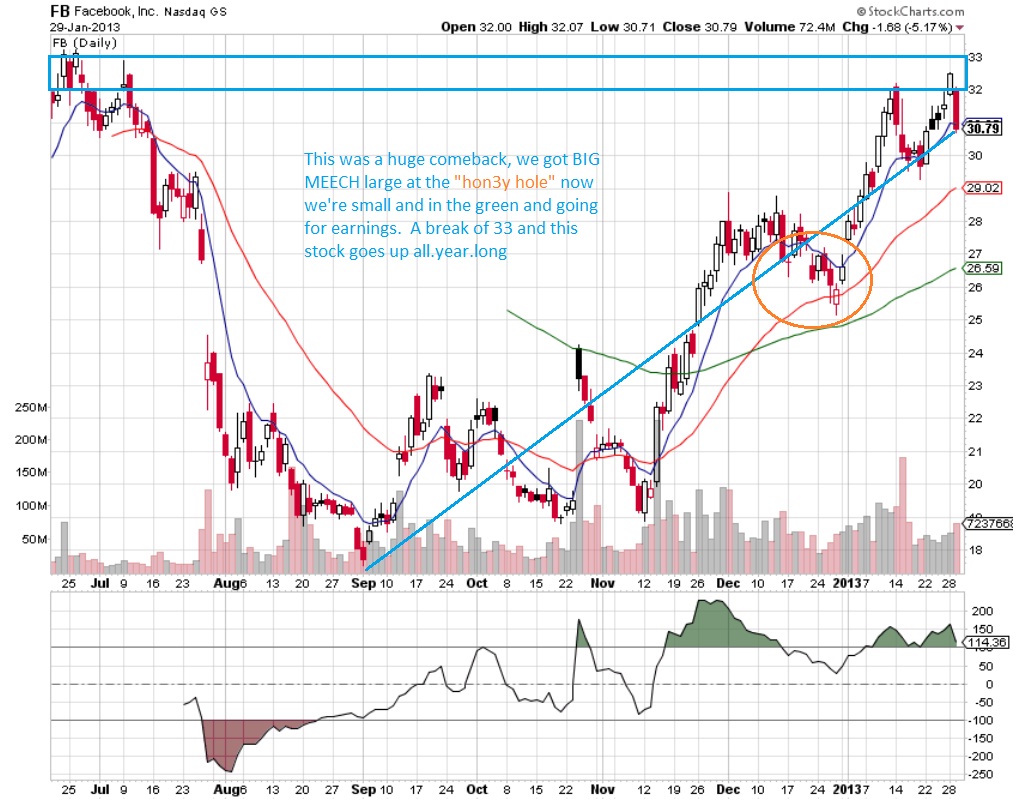Click the 200M volume axis label

click(31, 439)
